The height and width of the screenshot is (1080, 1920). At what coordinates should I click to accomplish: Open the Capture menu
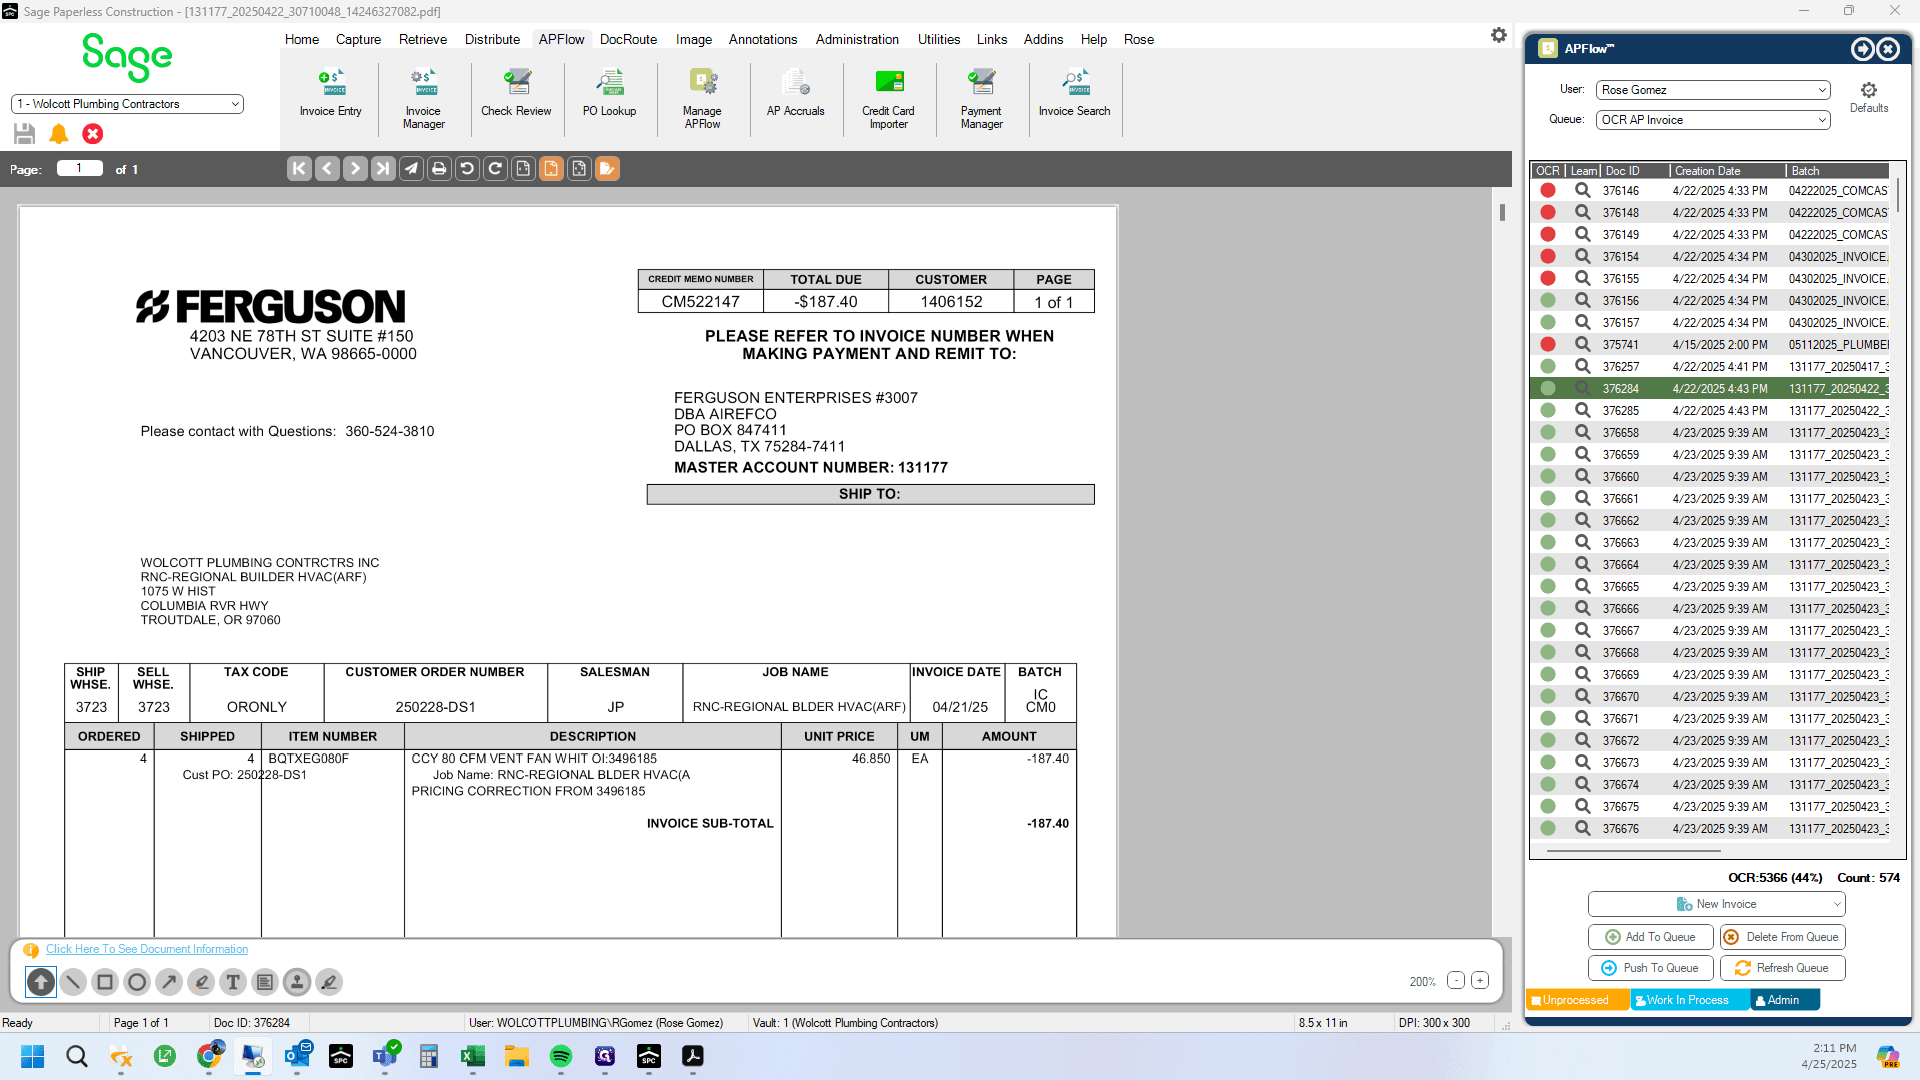[358, 39]
